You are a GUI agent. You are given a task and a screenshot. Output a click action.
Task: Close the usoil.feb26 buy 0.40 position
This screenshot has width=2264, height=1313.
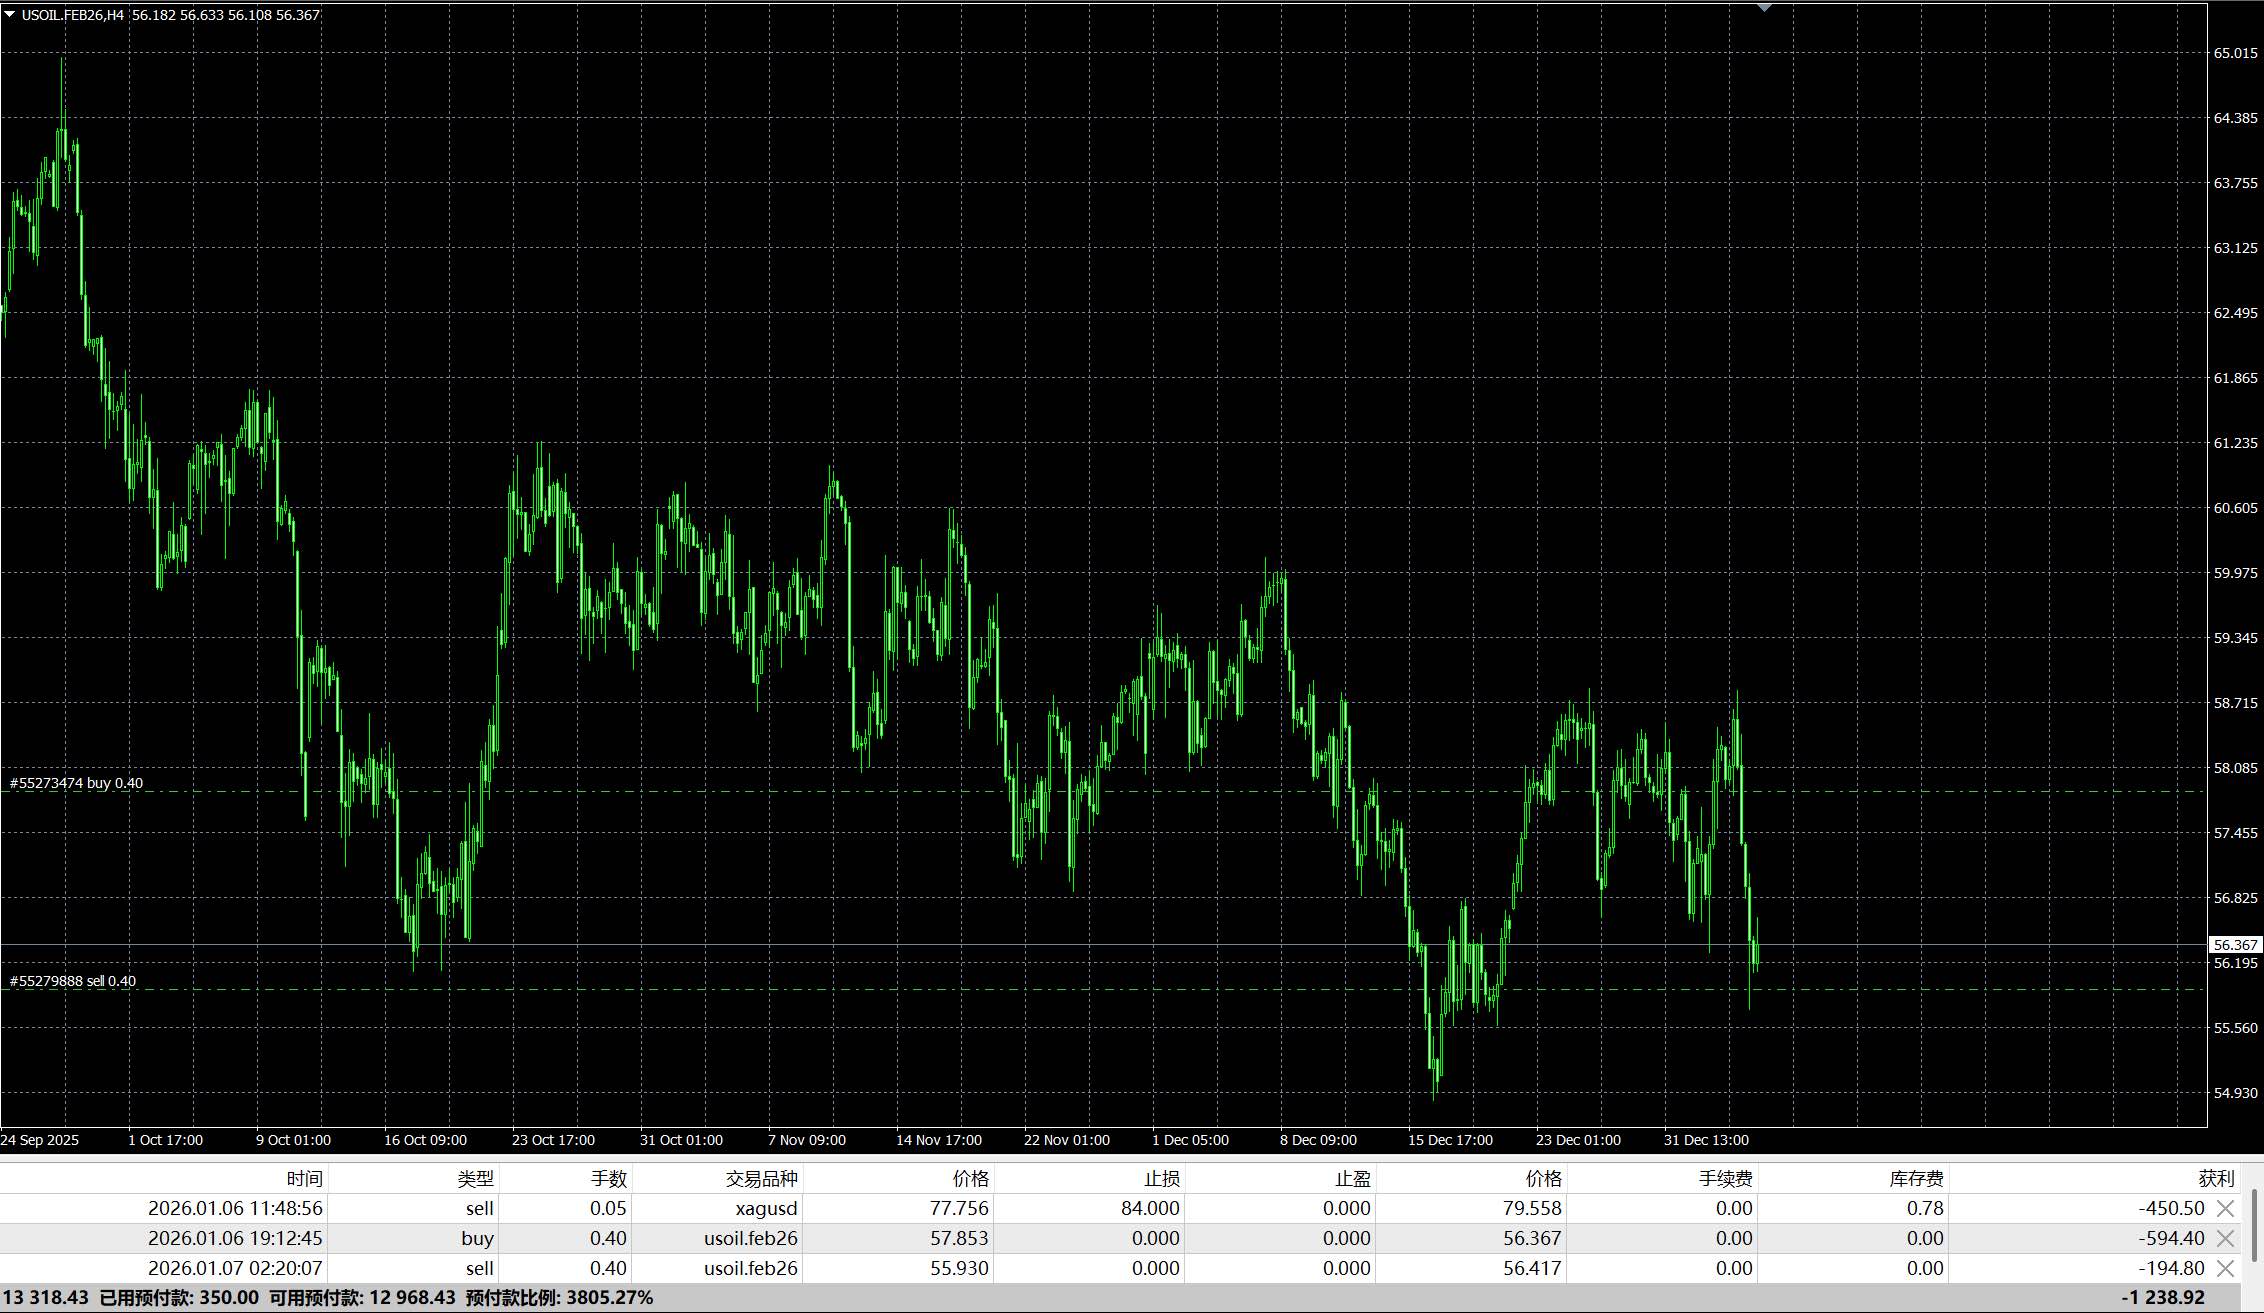pyautogui.click(x=2226, y=1239)
